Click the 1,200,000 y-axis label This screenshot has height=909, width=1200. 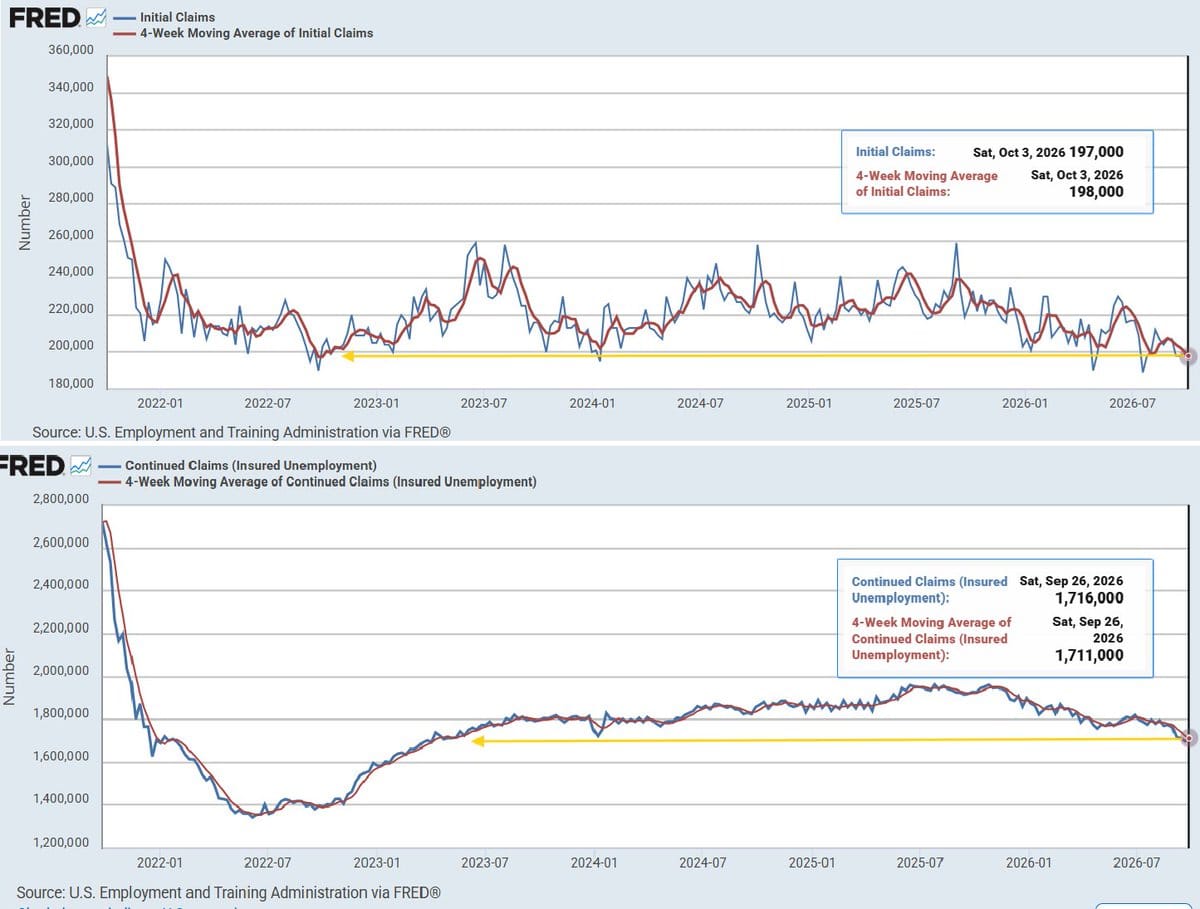coord(60,844)
